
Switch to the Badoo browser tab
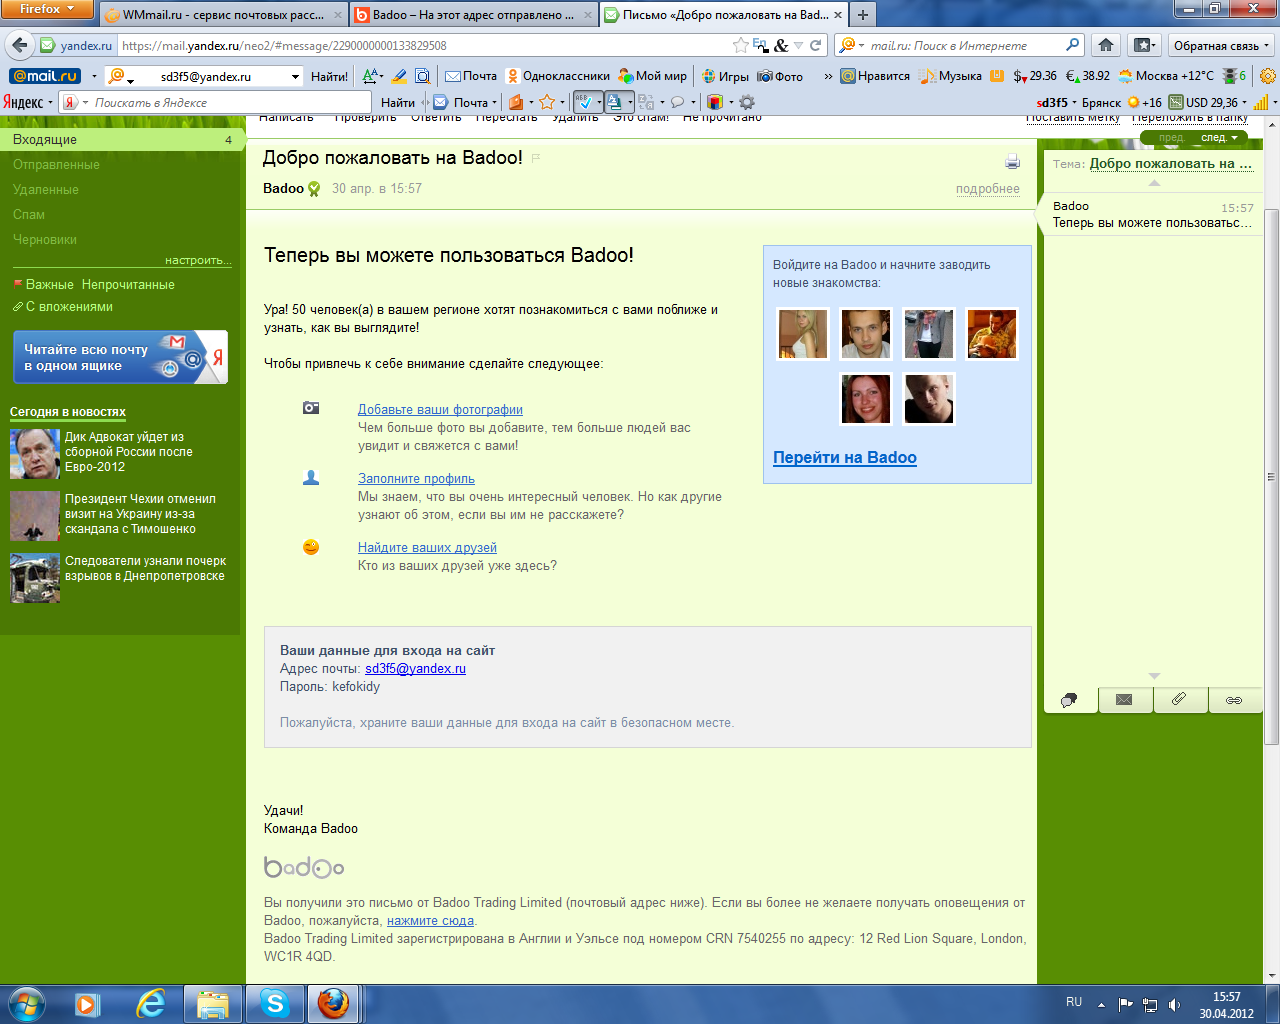pyautogui.click(x=474, y=15)
